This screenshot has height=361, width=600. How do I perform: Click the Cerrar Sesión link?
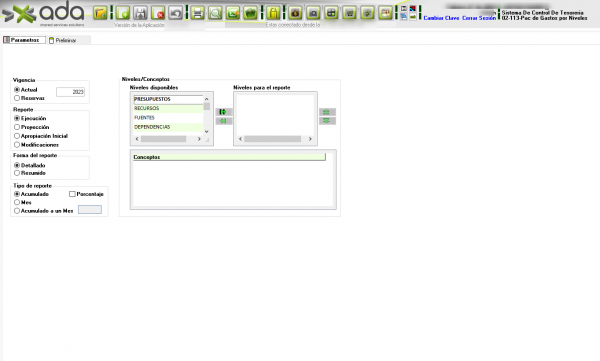479,18
